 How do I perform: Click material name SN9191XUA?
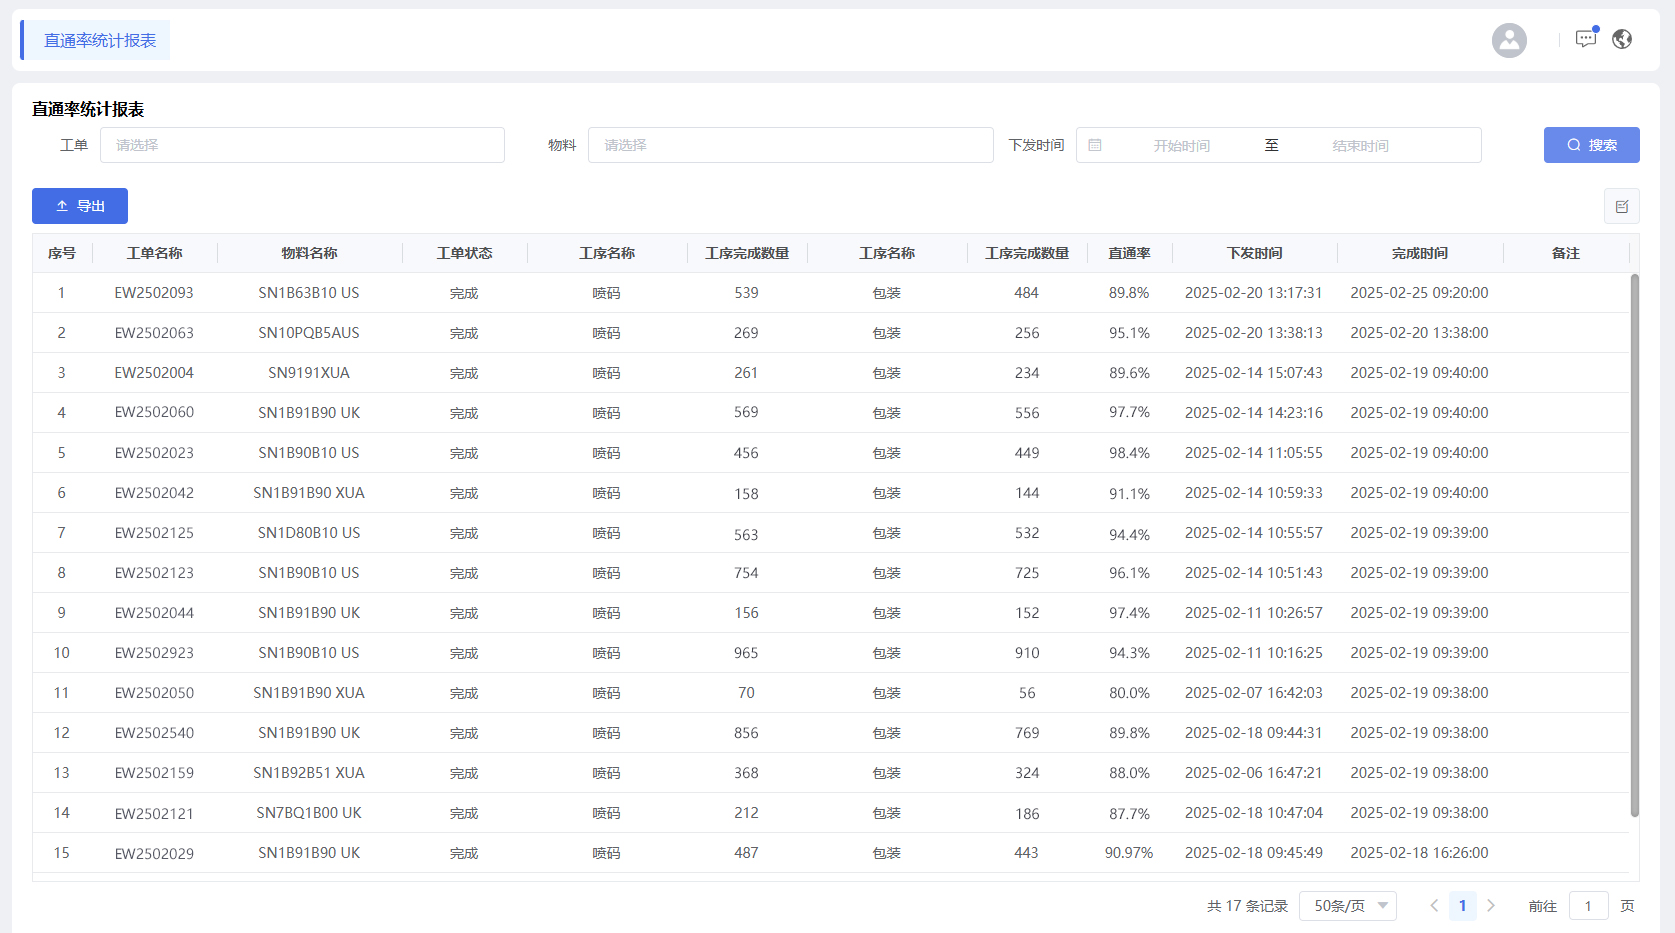click(309, 373)
